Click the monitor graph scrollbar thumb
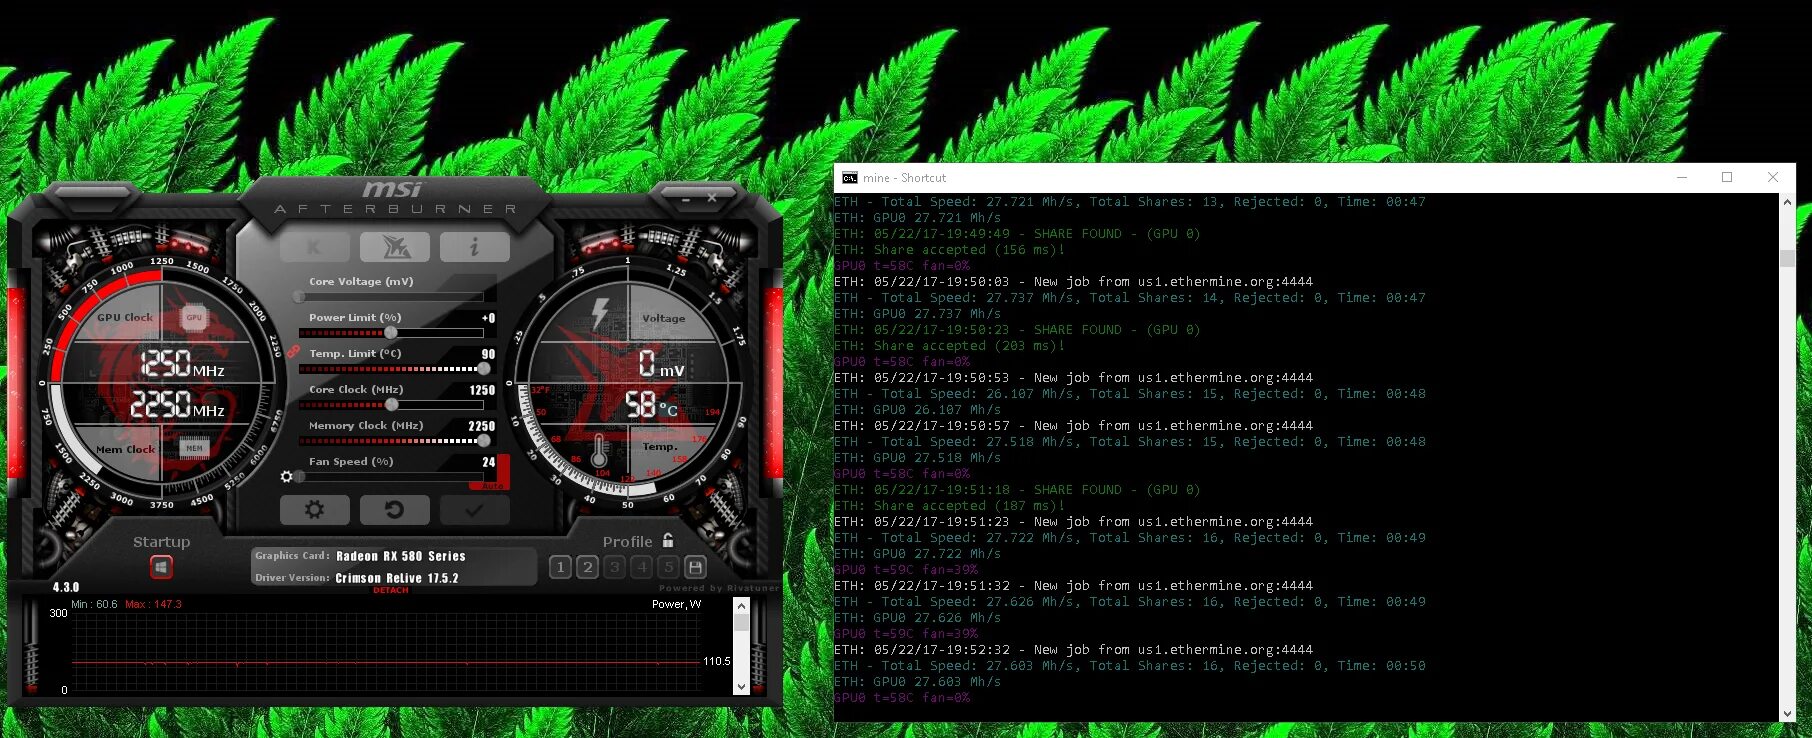The height and width of the screenshot is (738, 1812). (x=741, y=622)
